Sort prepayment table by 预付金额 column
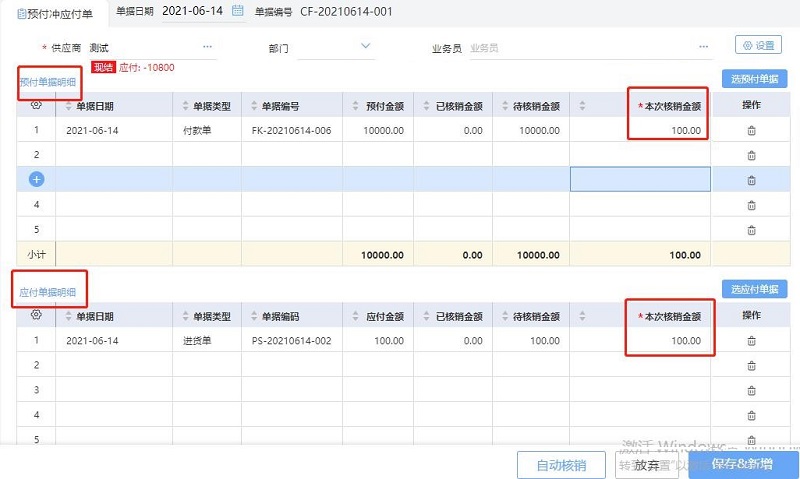Viewport: 800px width, 479px height. click(356, 106)
